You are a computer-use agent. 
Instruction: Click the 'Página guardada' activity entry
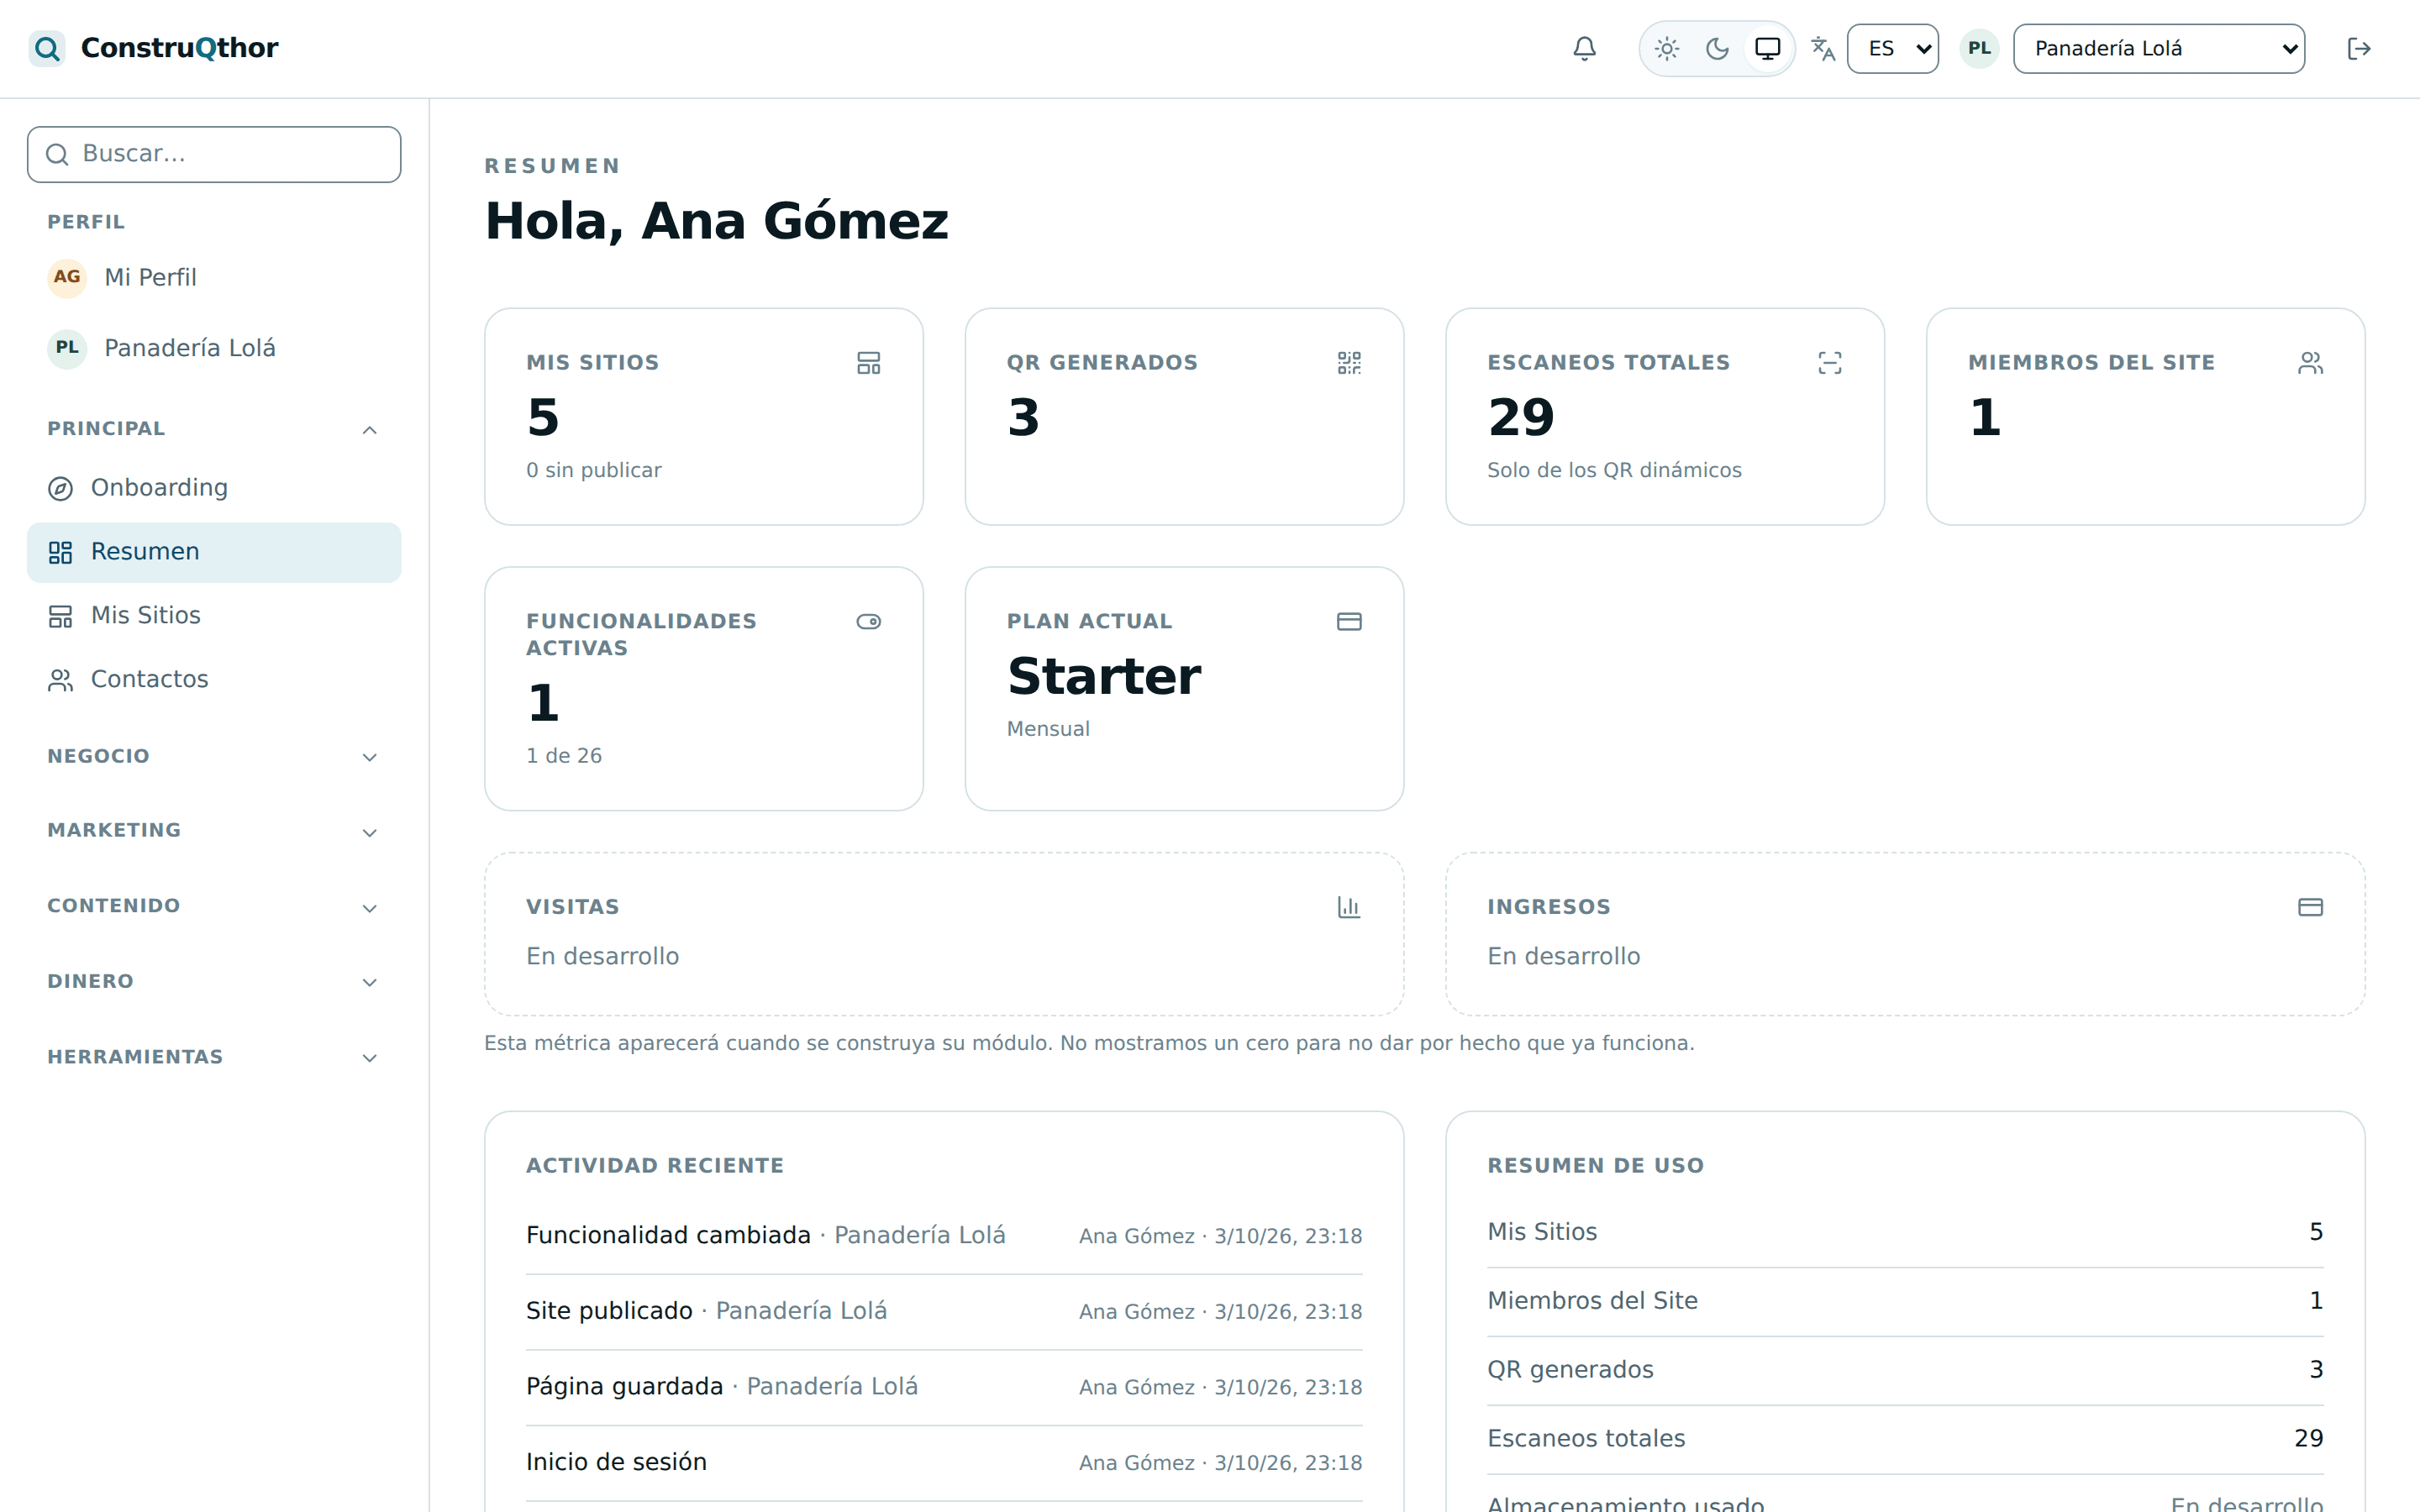tap(944, 1387)
